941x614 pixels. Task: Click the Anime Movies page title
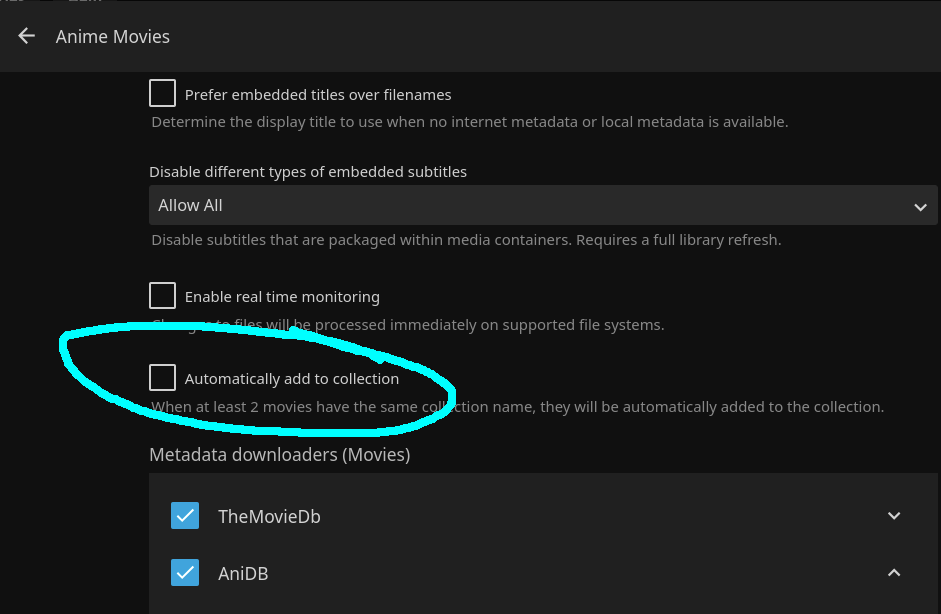pos(113,37)
